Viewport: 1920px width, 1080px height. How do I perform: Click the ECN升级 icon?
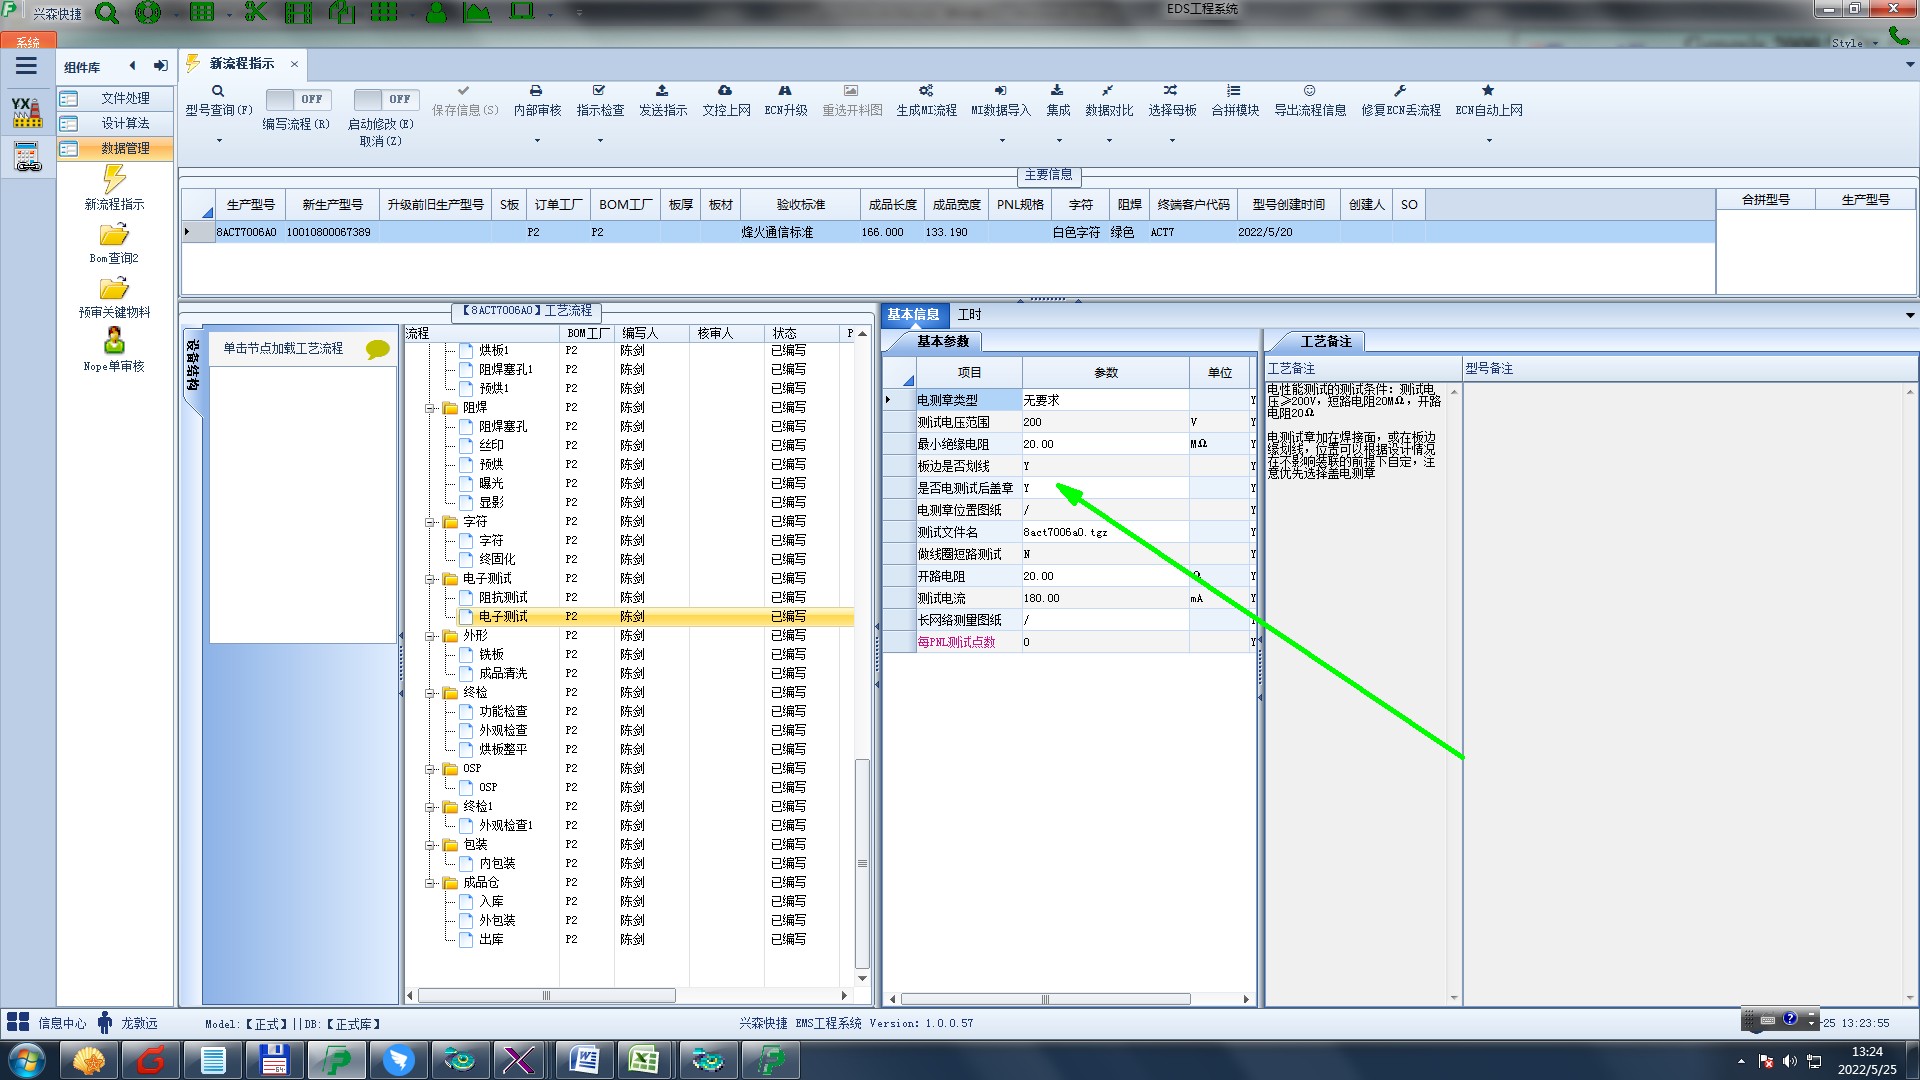pyautogui.click(x=785, y=91)
